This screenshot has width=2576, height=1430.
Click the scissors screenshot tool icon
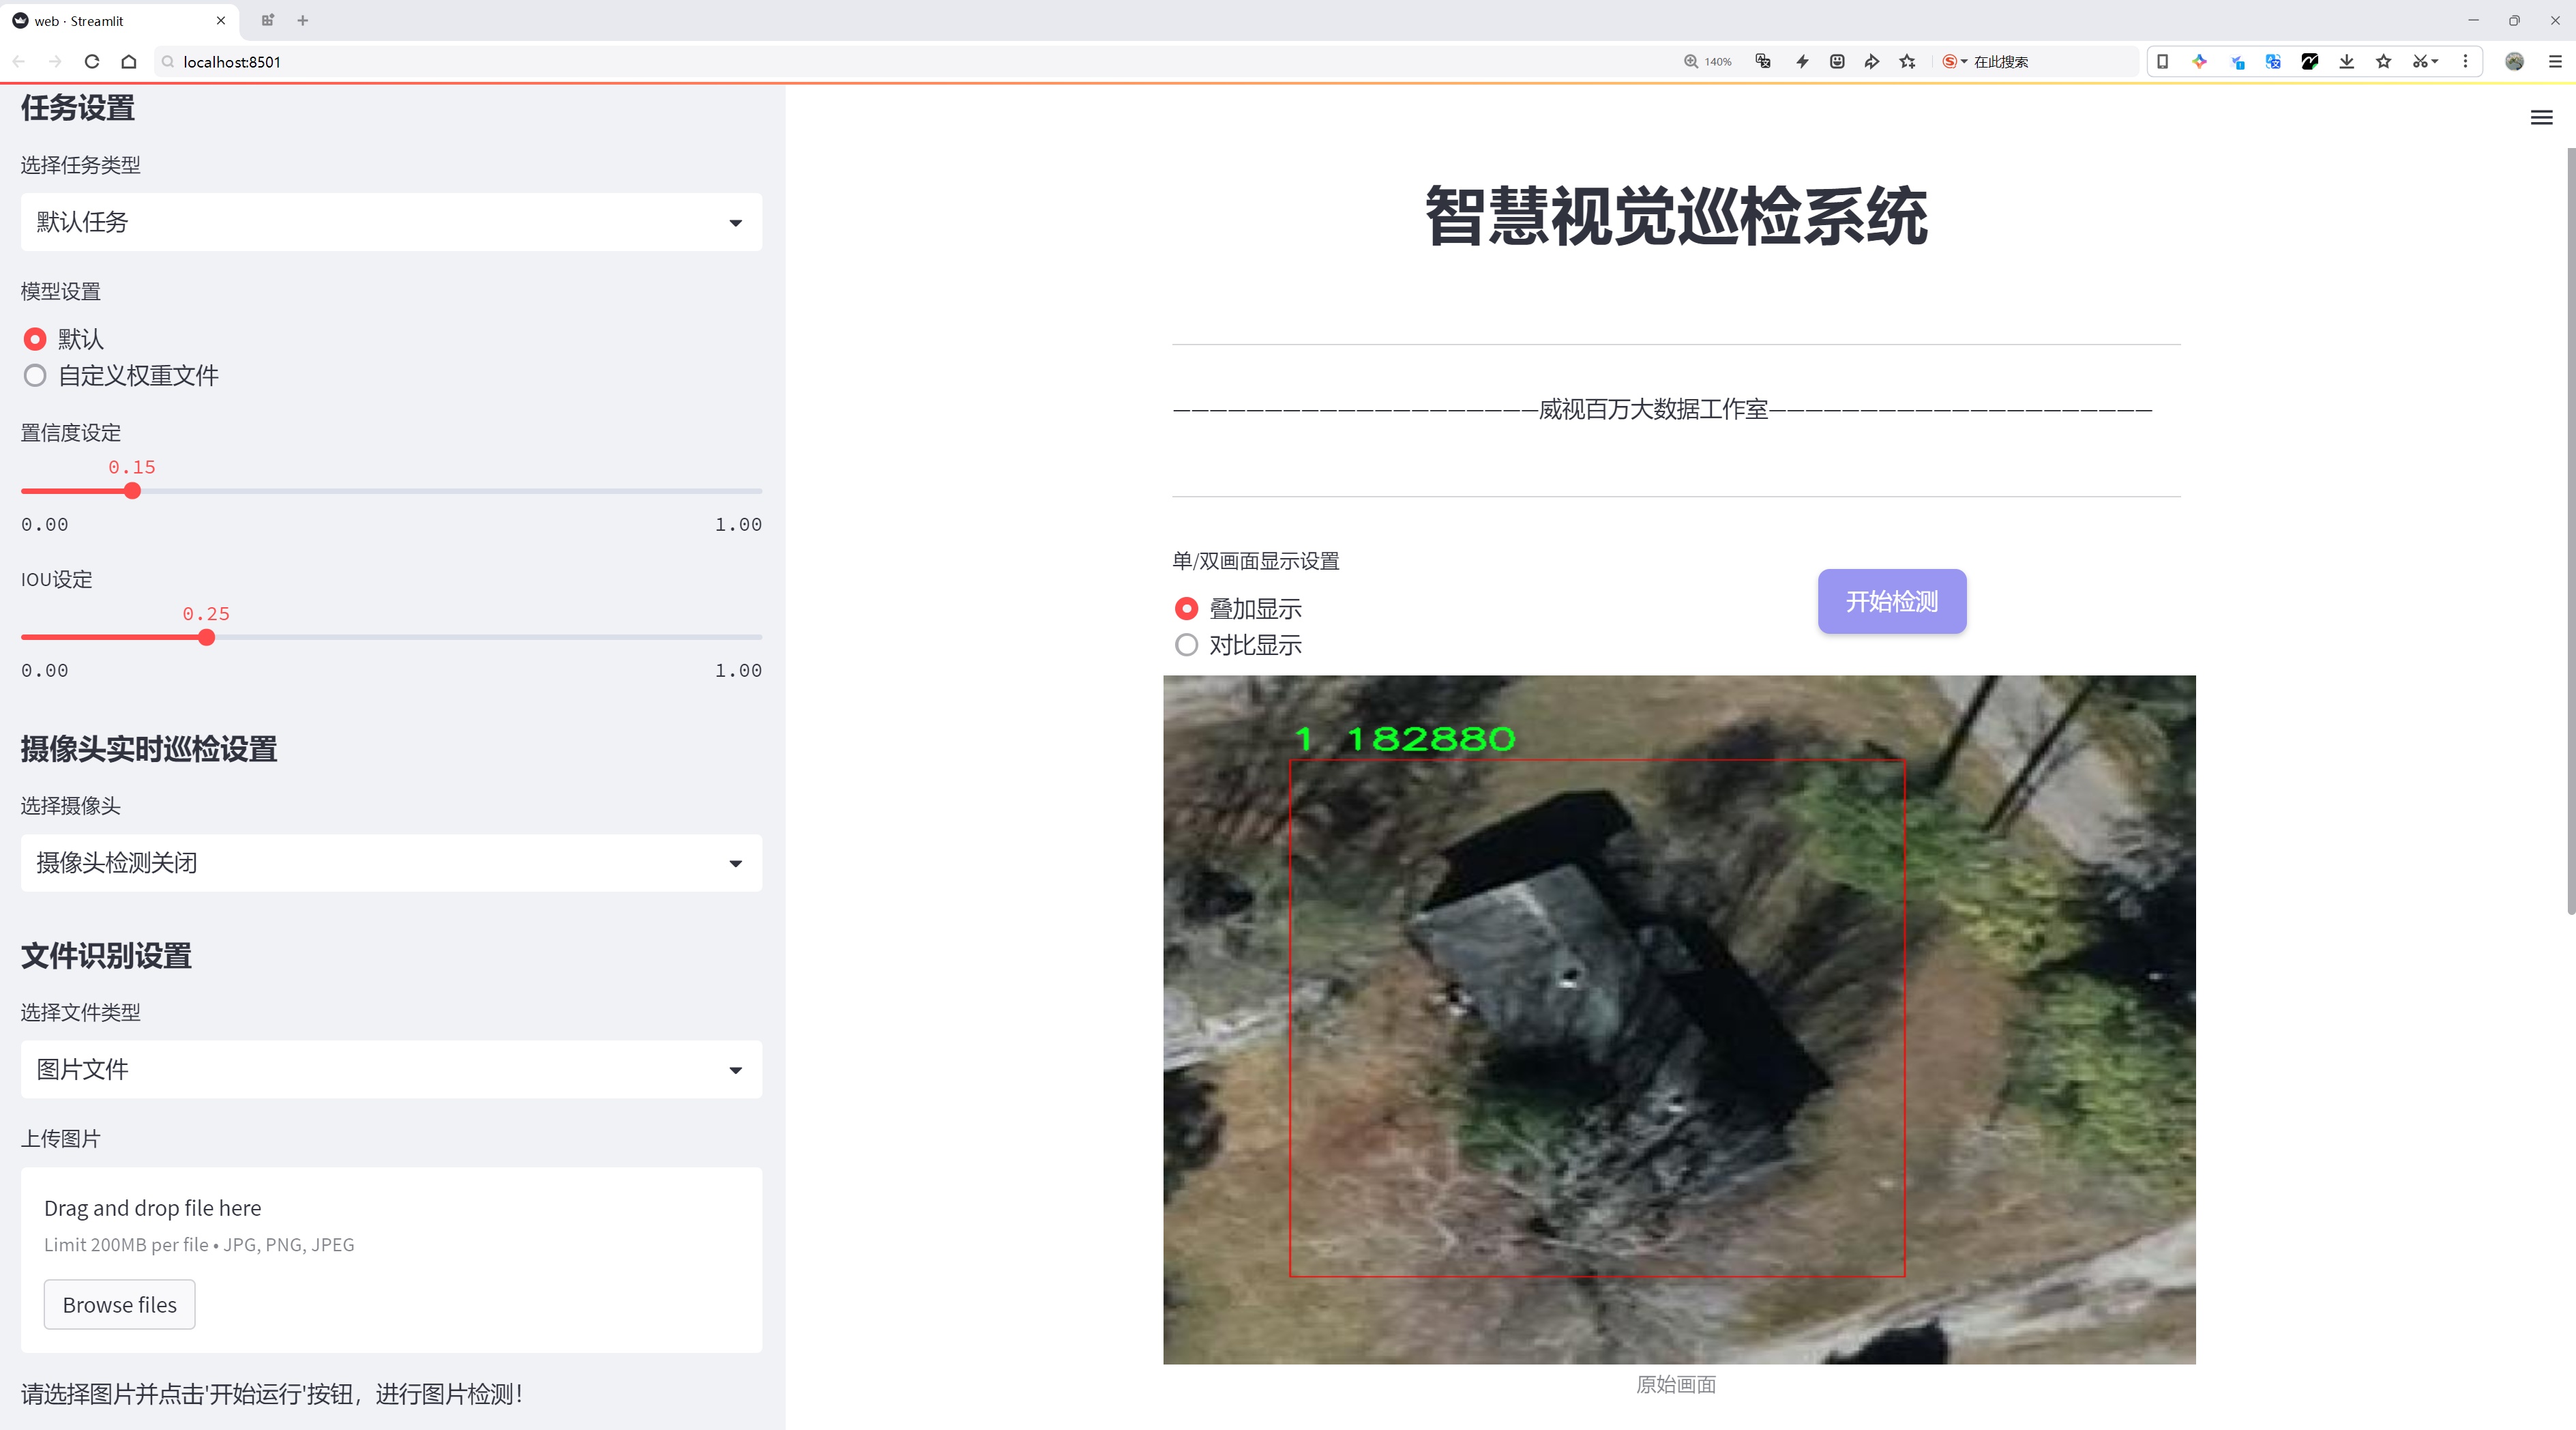[x=2418, y=62]
